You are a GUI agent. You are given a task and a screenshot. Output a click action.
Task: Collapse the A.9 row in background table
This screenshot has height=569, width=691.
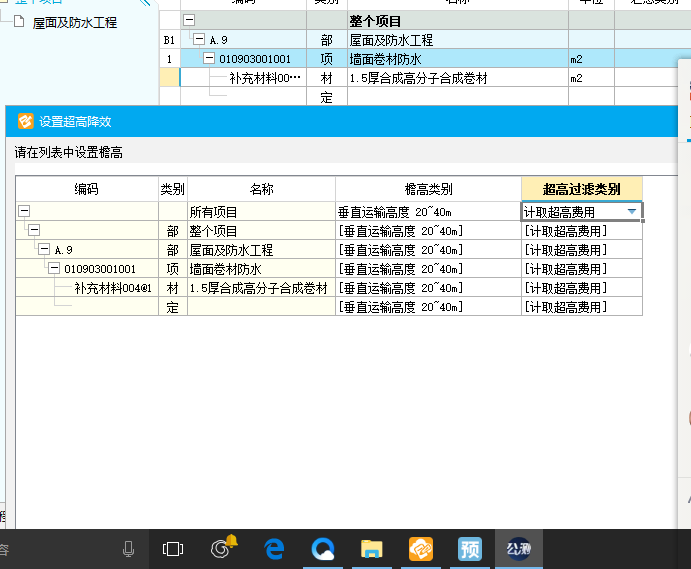pyautogui.click(x=199, y=39)
